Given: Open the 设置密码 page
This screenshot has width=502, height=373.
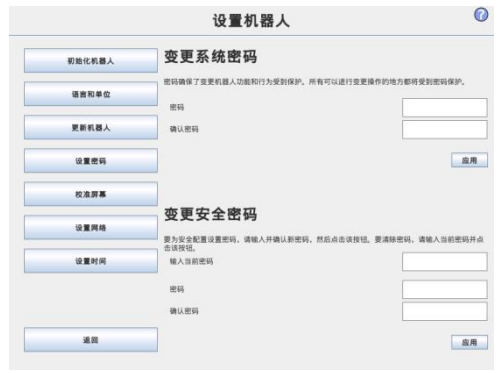Looking at the screenshot, I should [x=91, y=161].
